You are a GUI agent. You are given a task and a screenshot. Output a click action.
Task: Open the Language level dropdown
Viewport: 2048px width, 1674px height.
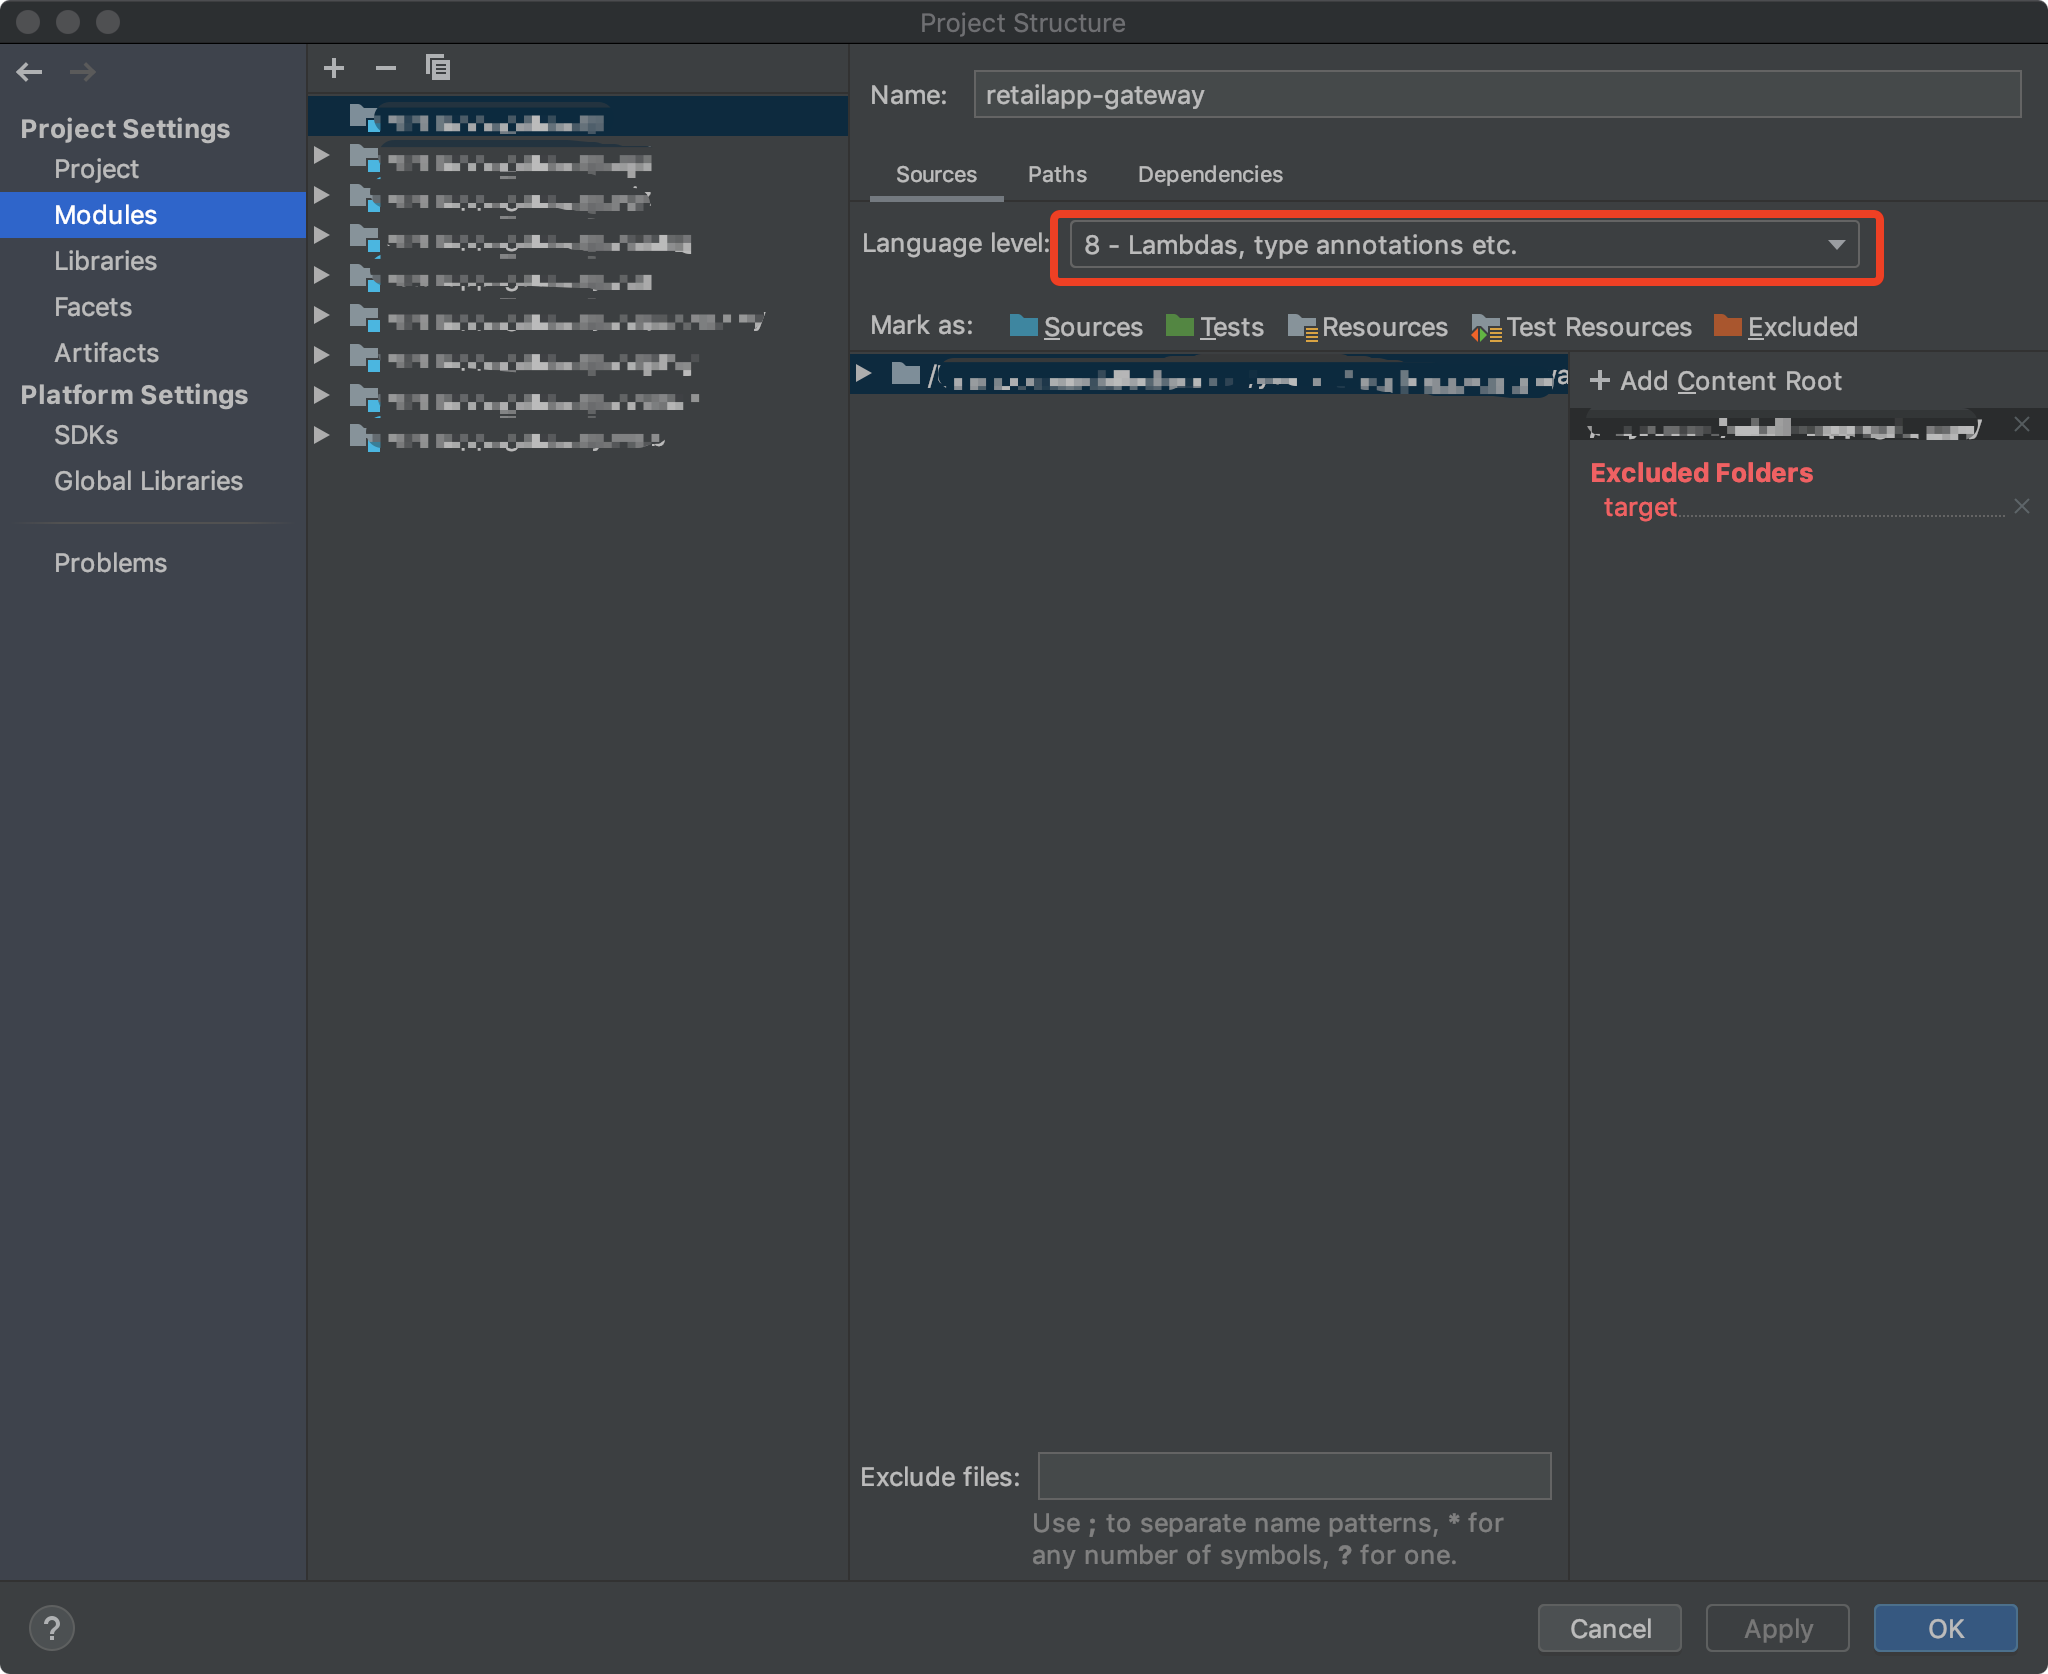click(x=1464, y=245)
